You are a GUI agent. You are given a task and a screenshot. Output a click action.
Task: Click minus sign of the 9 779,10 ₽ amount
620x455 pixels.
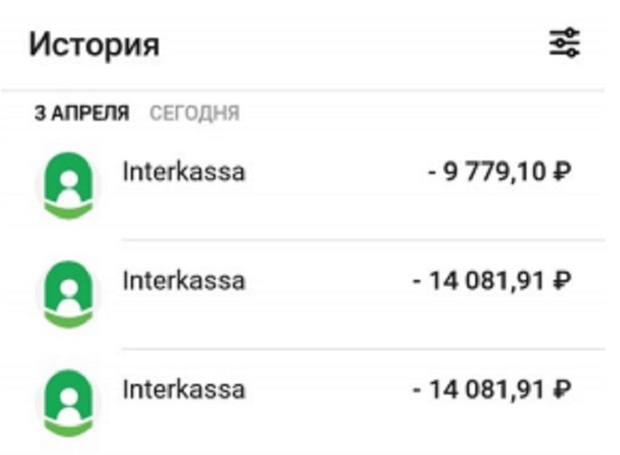pos(432,173)
